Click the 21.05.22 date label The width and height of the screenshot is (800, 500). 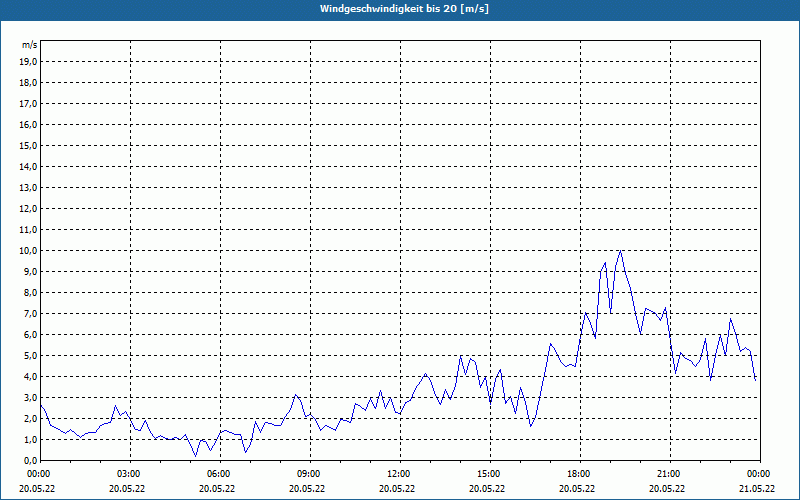pyautogui.click(x=757, y=488)
